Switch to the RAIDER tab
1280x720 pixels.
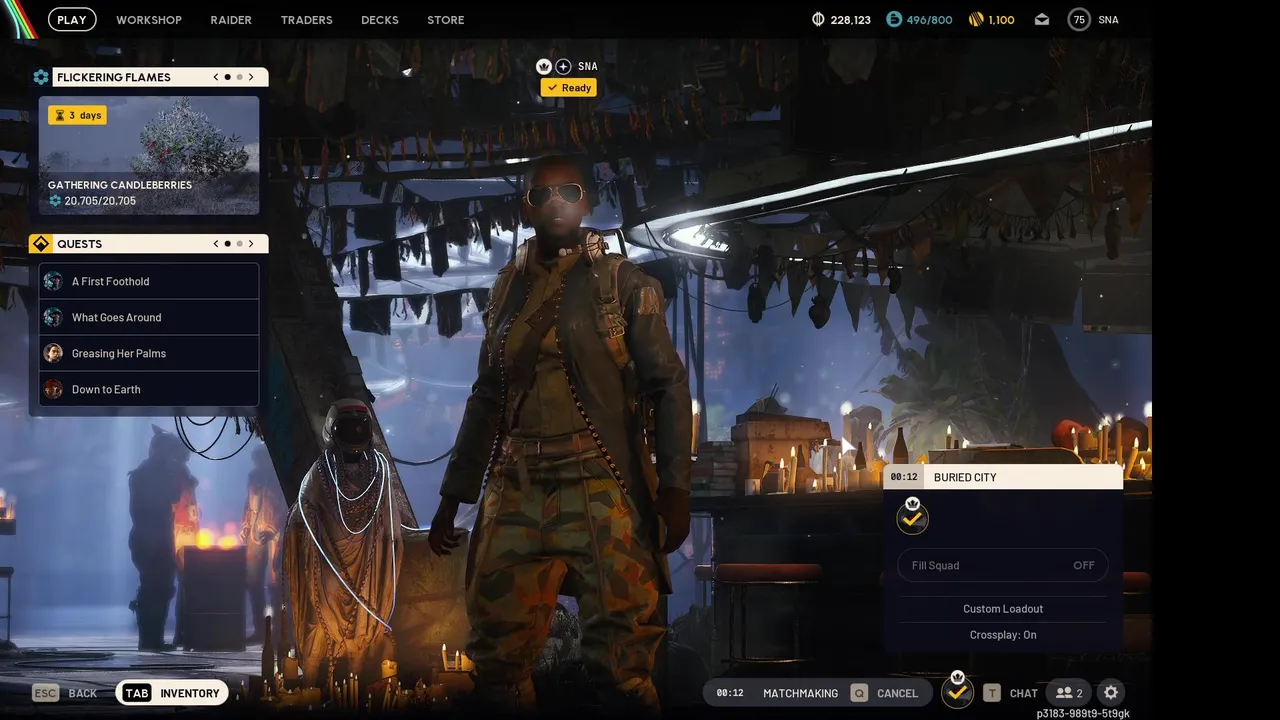231,20
